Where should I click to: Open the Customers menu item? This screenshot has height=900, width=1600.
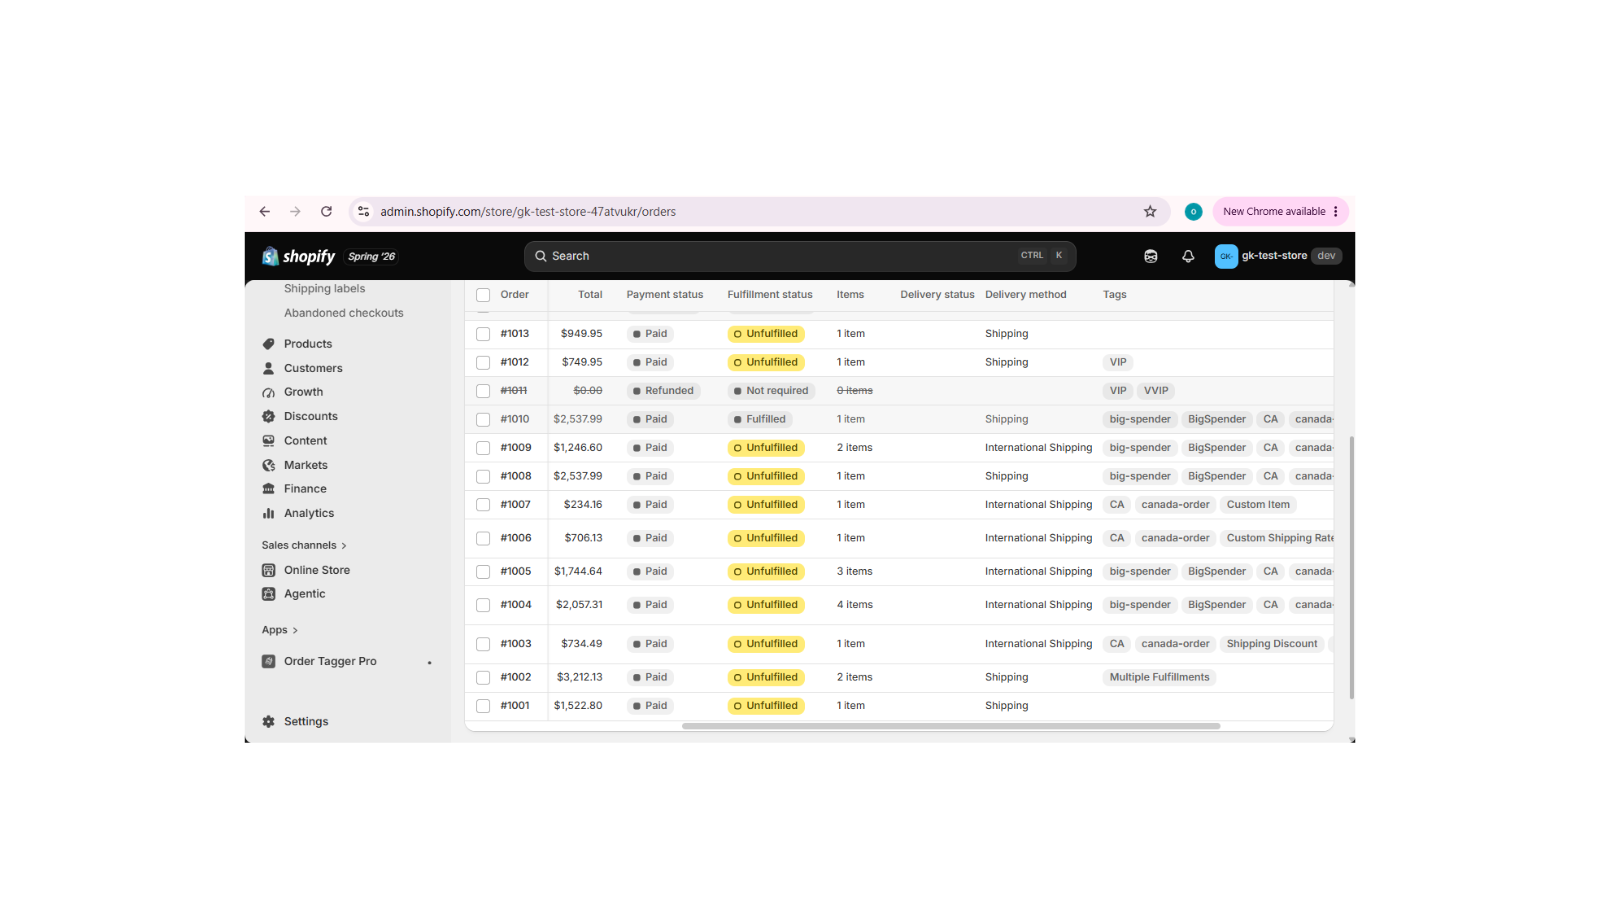[313, 368]
